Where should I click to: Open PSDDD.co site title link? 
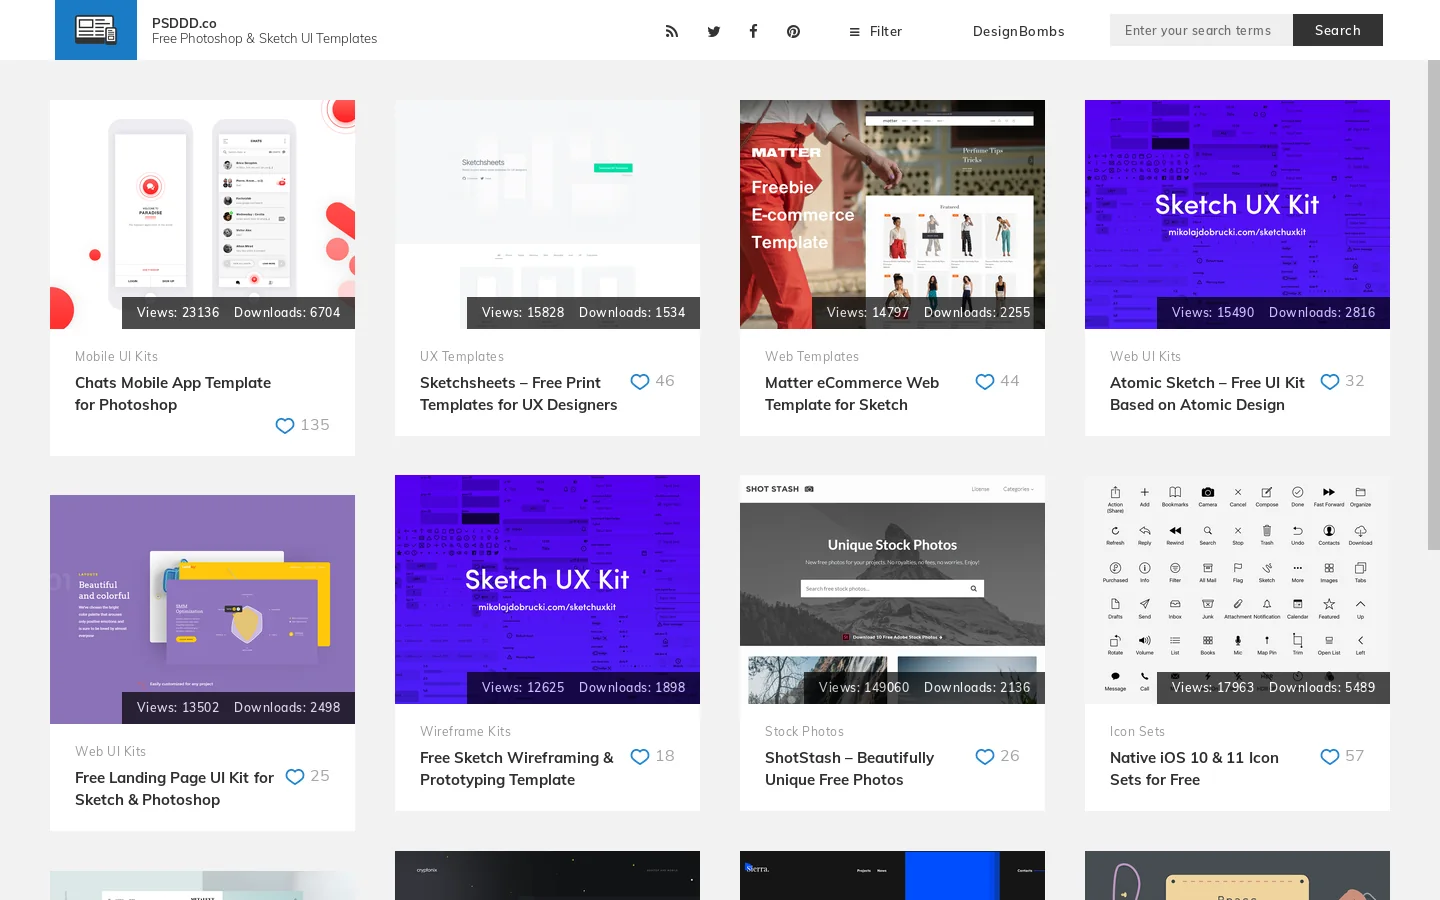pyautogui.click(x=184, y=23)
